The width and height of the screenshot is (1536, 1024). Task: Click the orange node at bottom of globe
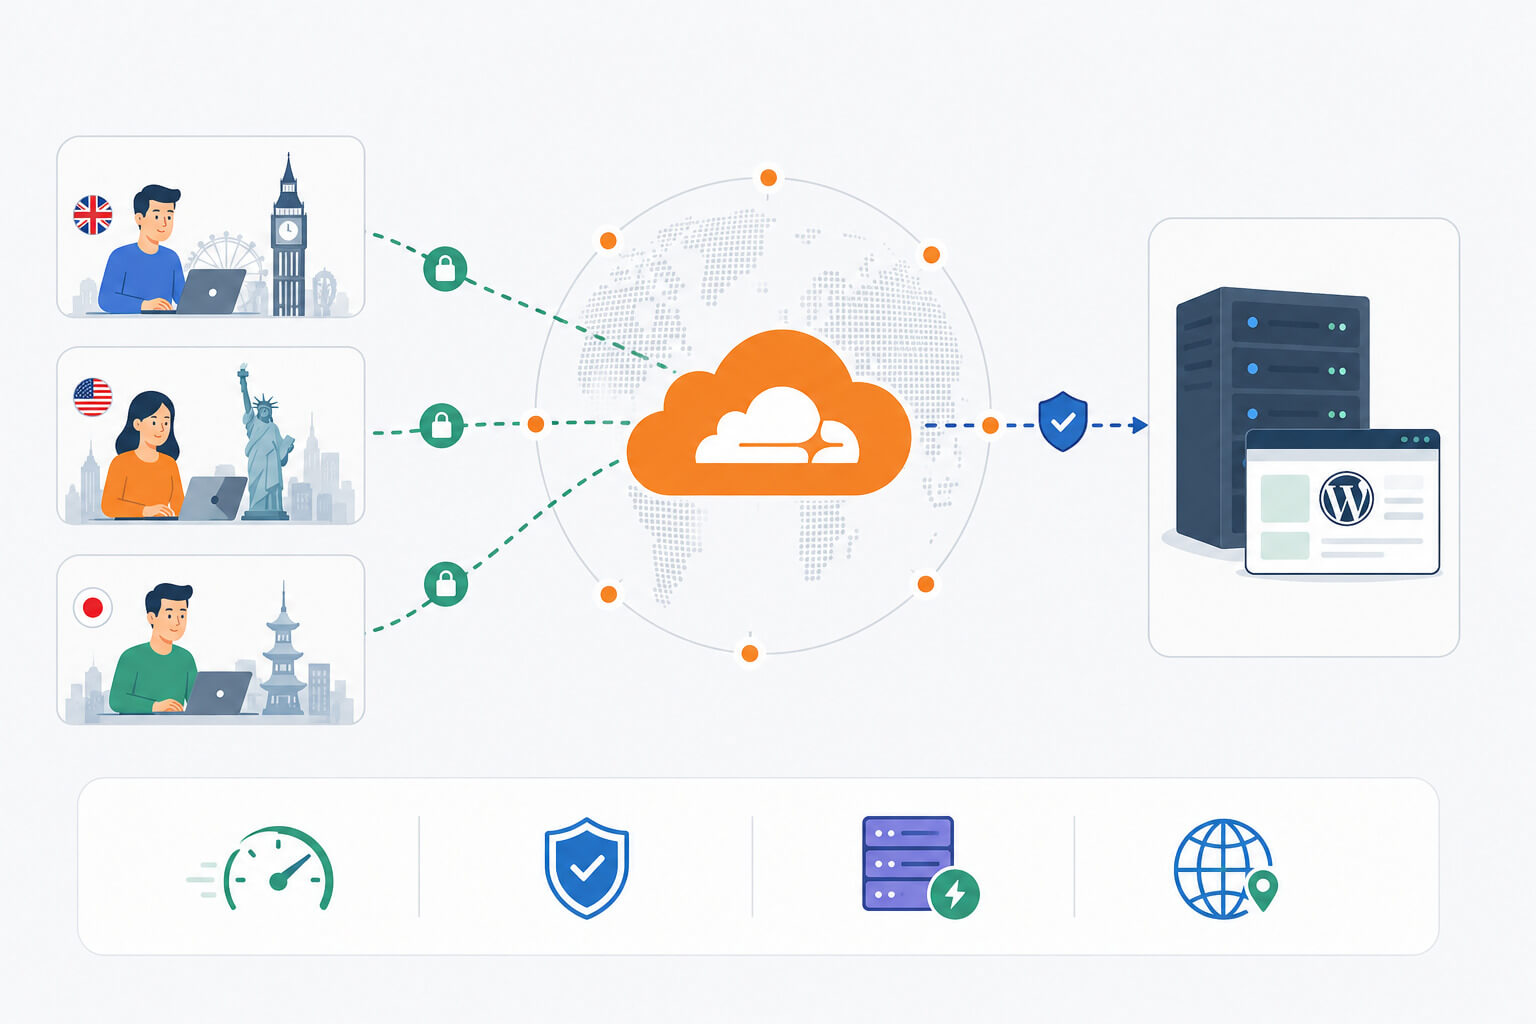coord(750,654)
